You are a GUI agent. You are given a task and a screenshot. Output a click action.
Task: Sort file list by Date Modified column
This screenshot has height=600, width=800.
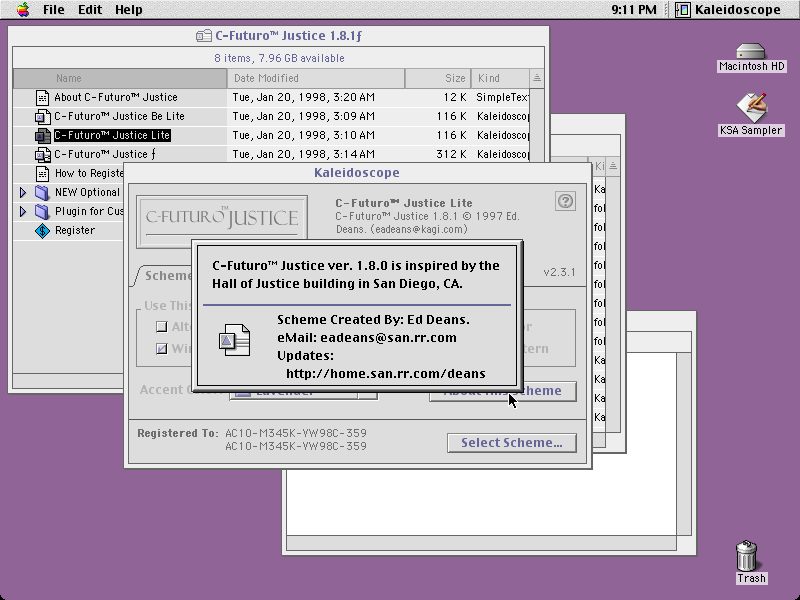point(316,78)
